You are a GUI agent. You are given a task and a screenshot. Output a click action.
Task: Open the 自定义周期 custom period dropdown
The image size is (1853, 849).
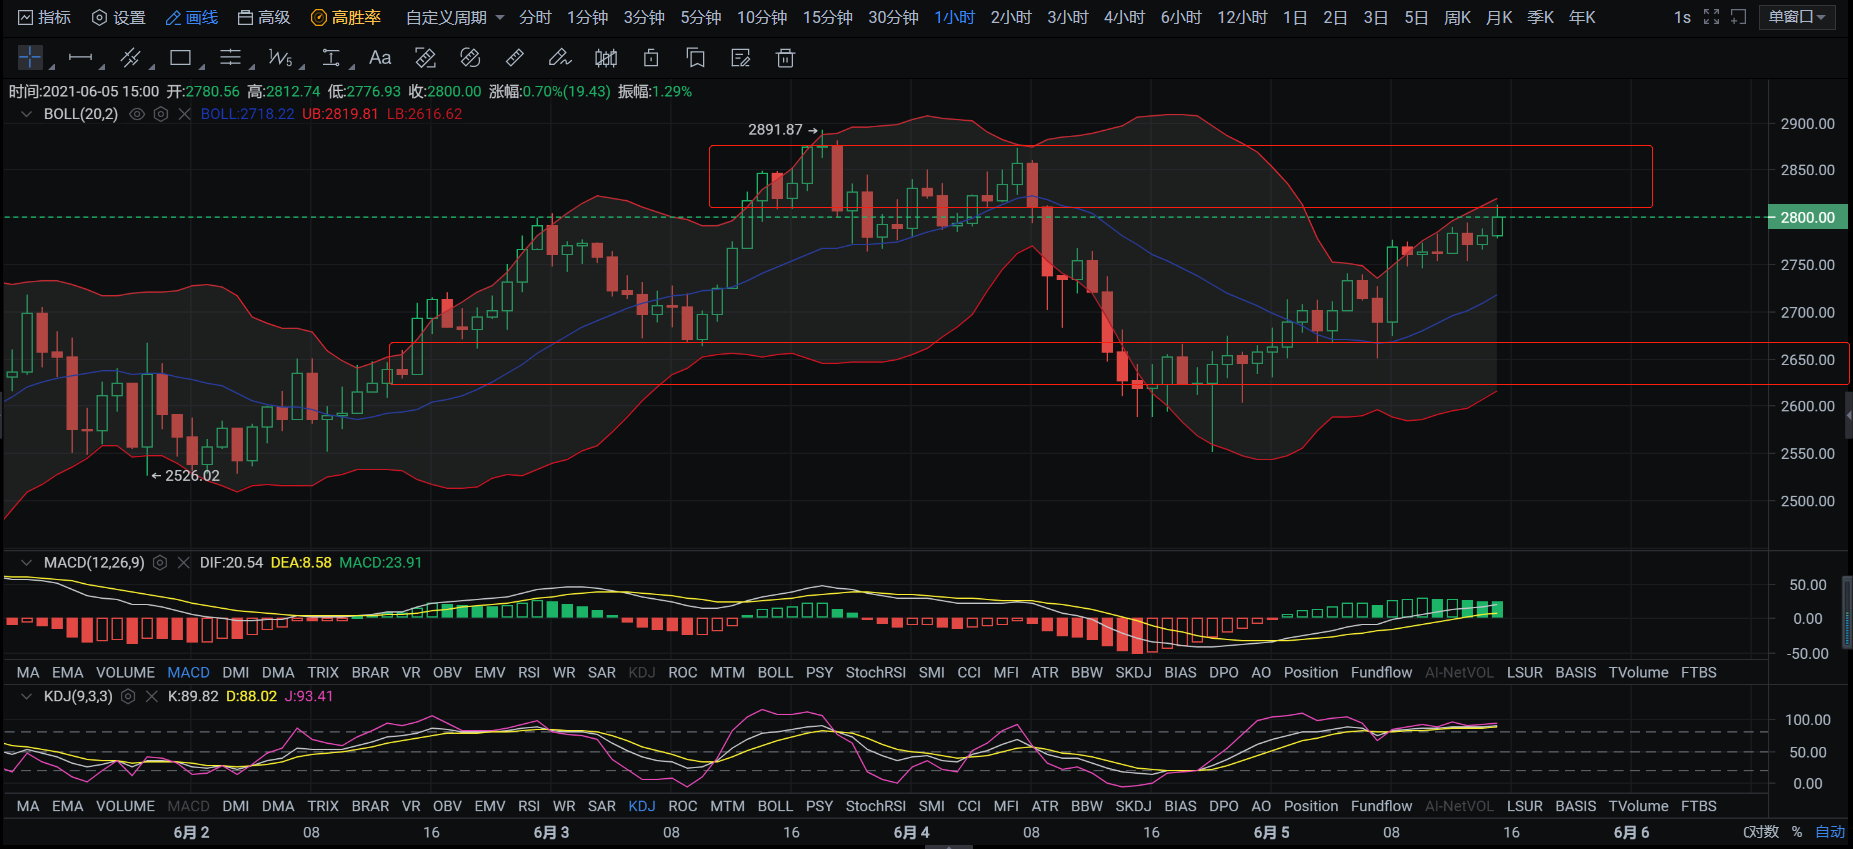pyautogui.click(x=454, y=17)
